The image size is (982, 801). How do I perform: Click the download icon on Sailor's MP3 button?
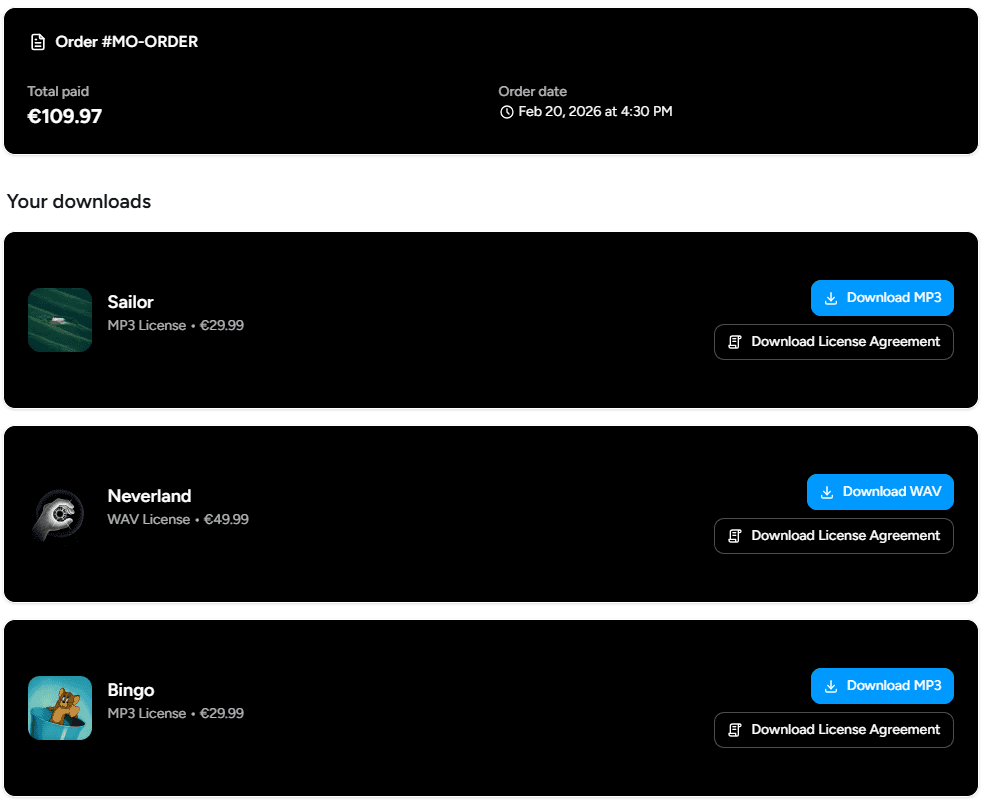831,298
